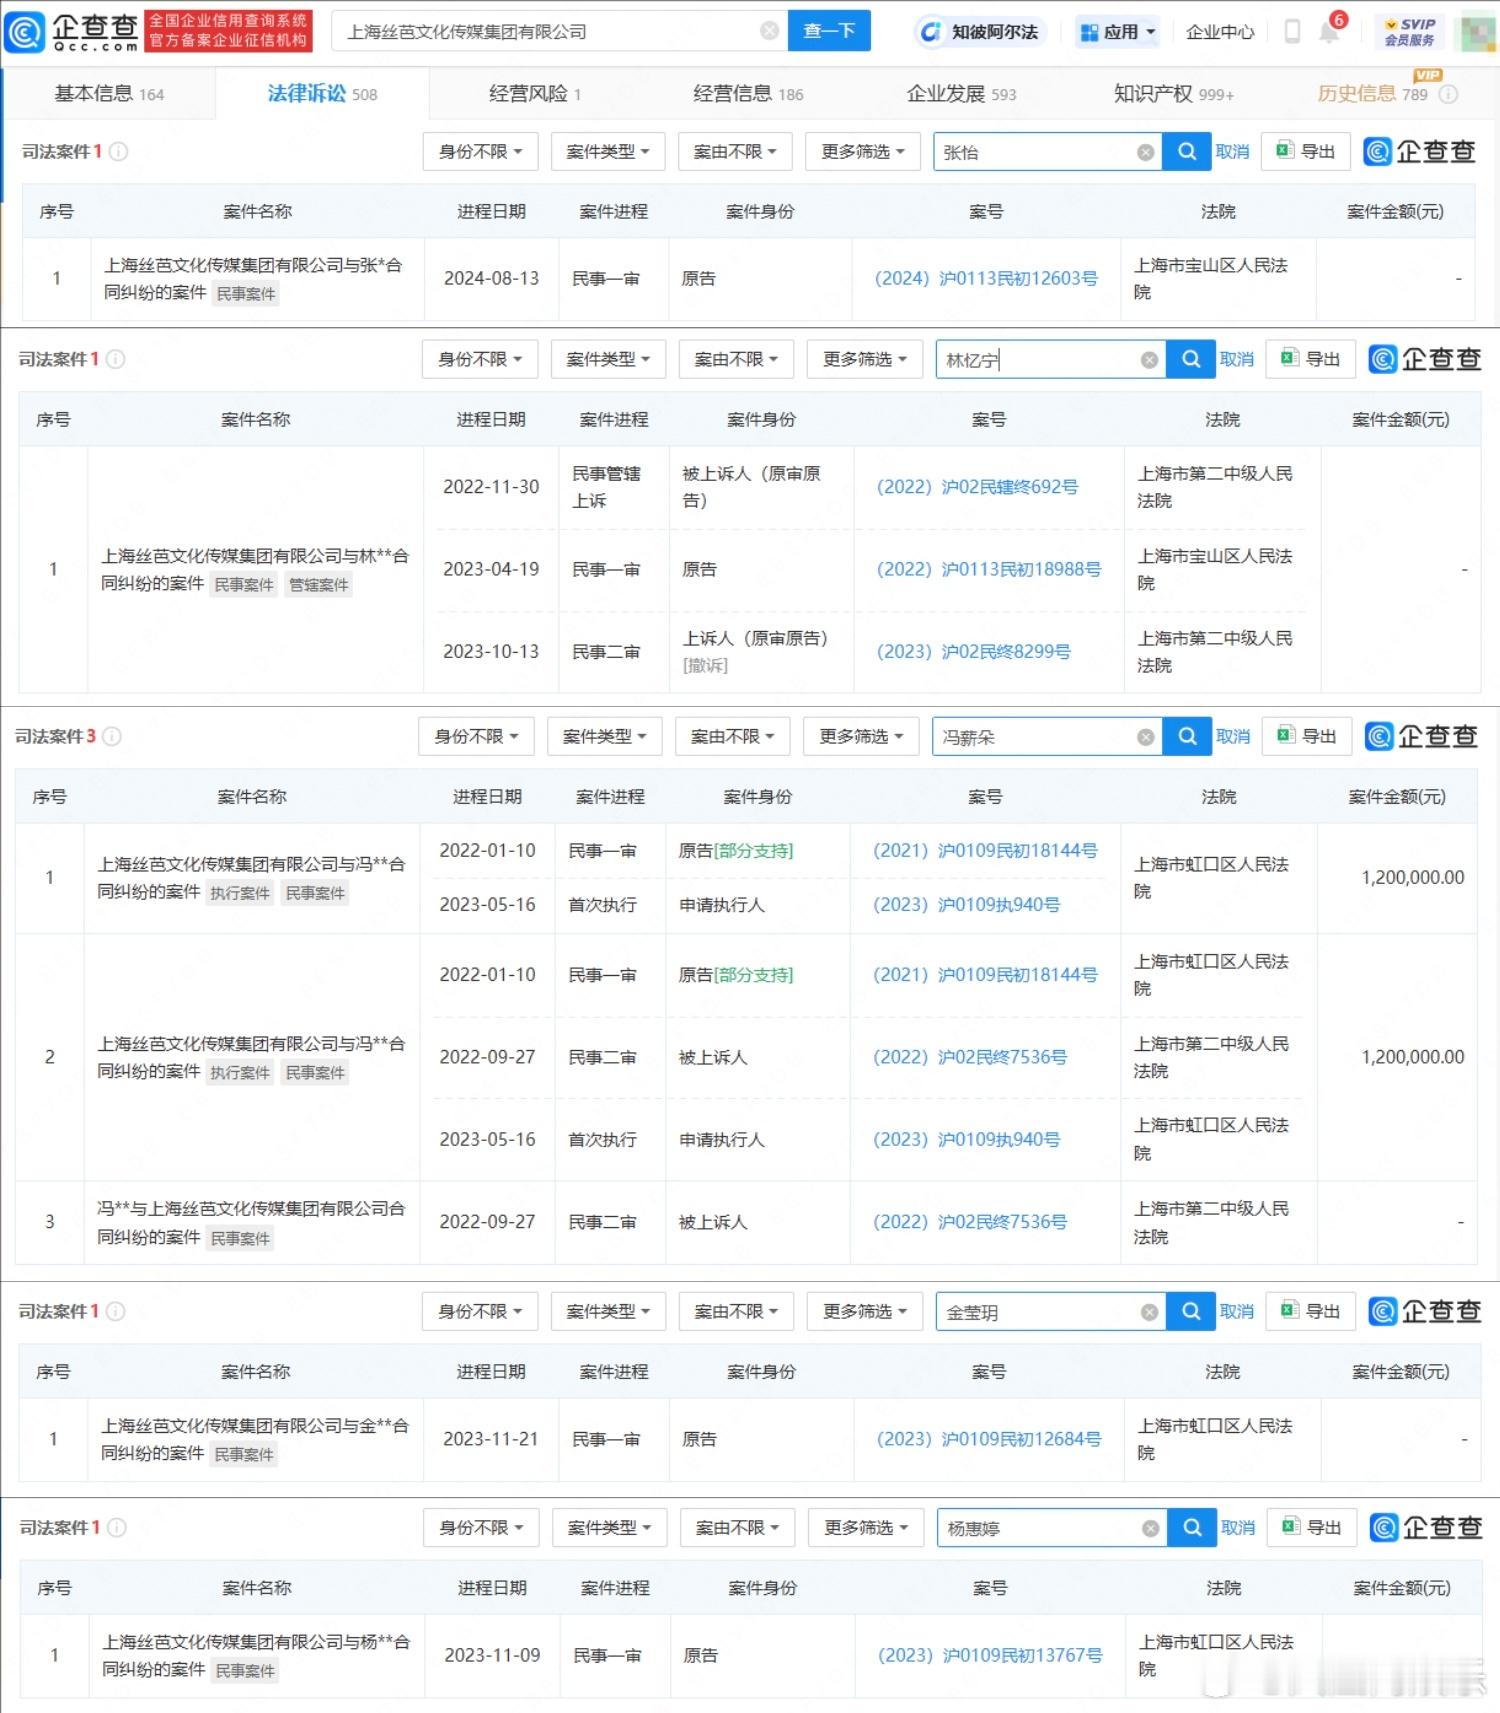Screen dimensions: 1500x1713
Task: Export the 张怡 case list
Action: (x=1305, y=151)
